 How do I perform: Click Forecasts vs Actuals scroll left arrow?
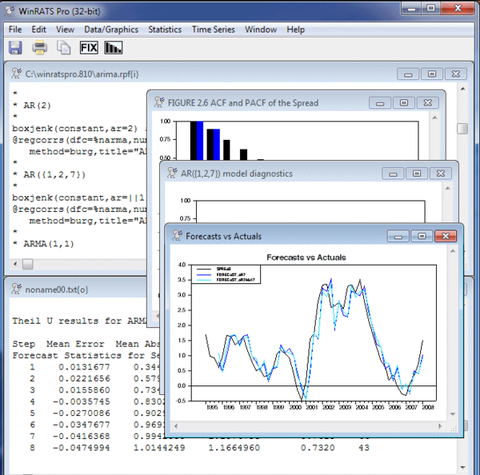point(176,426)
